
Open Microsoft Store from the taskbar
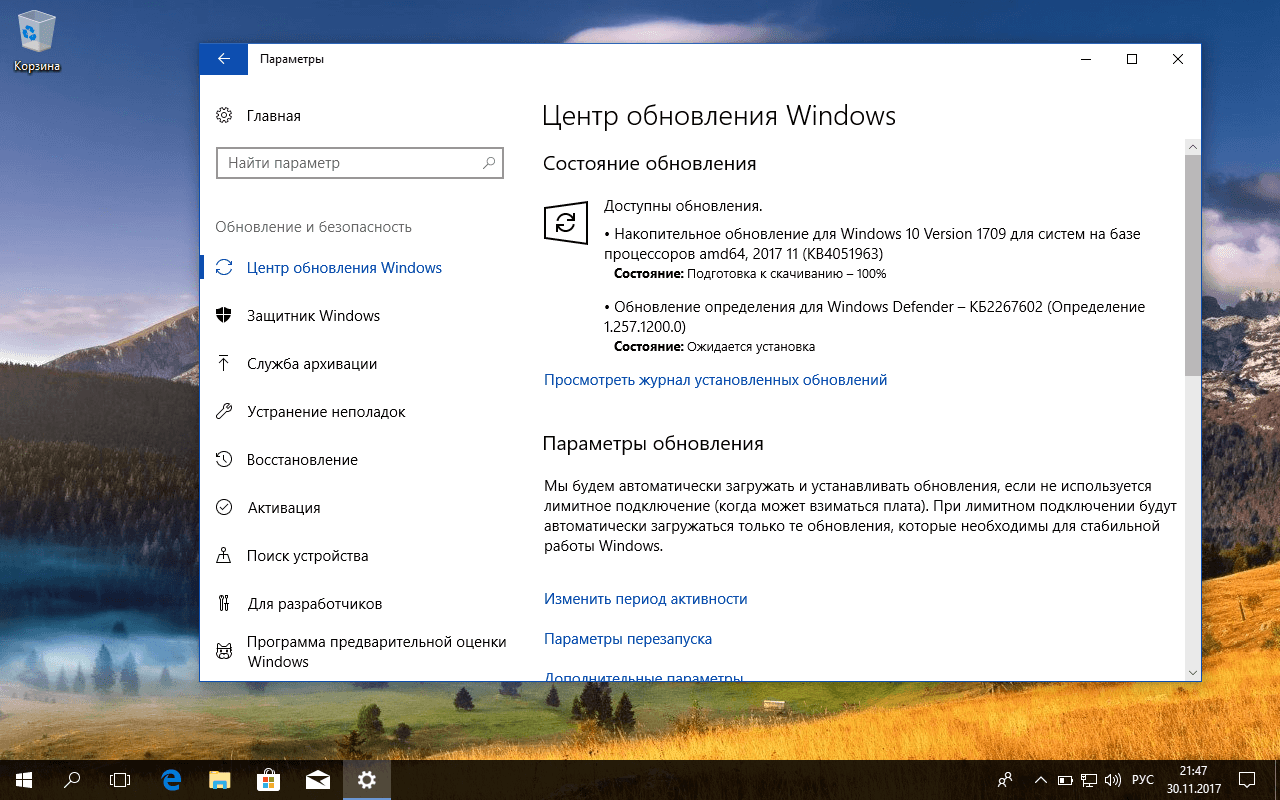click(268, 779)
